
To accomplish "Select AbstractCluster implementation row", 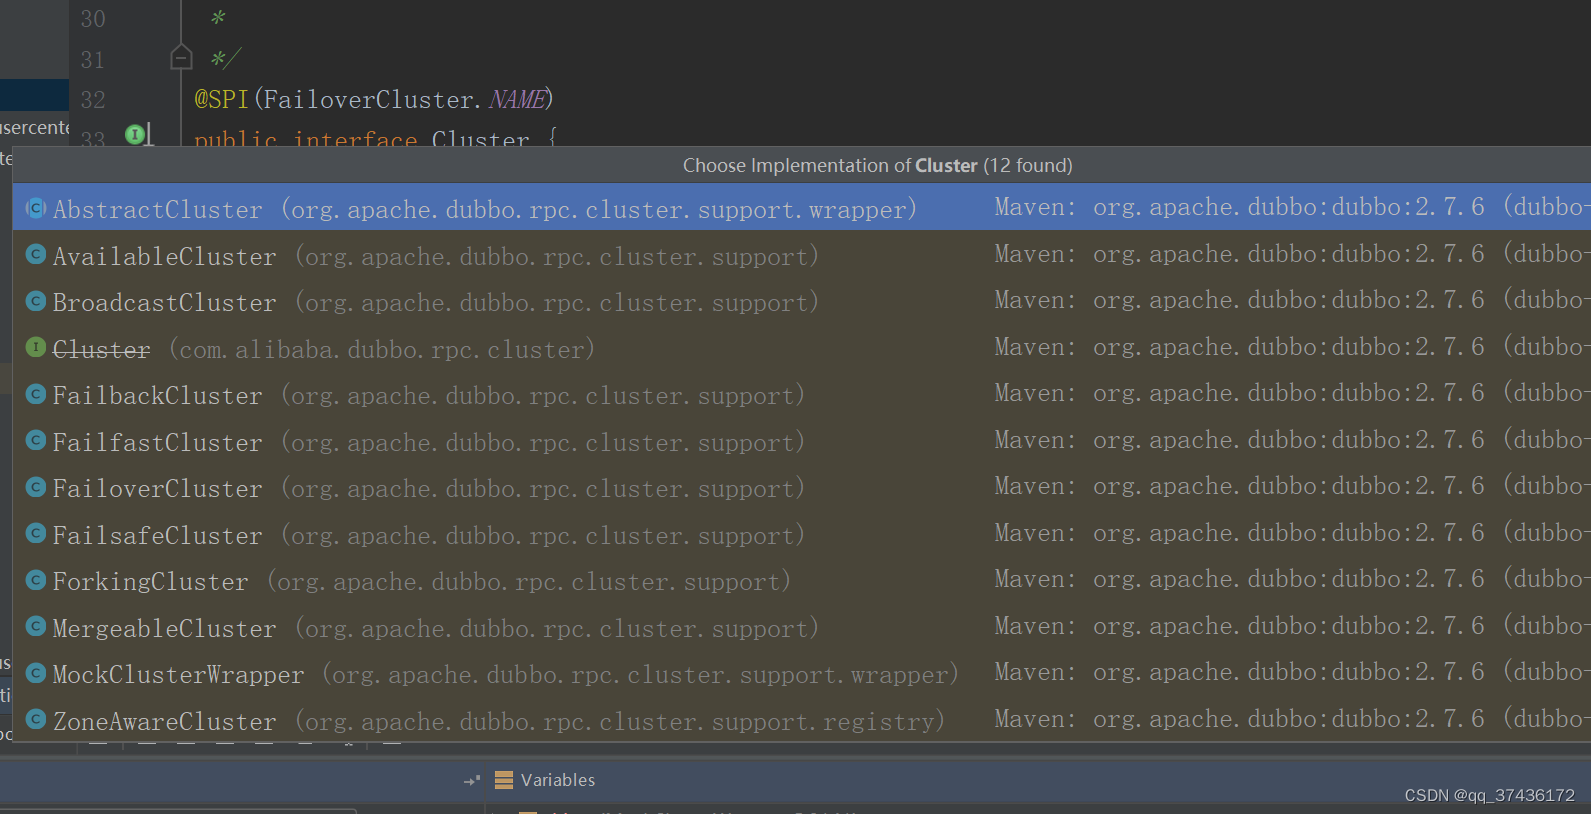I will coord(801,208).
